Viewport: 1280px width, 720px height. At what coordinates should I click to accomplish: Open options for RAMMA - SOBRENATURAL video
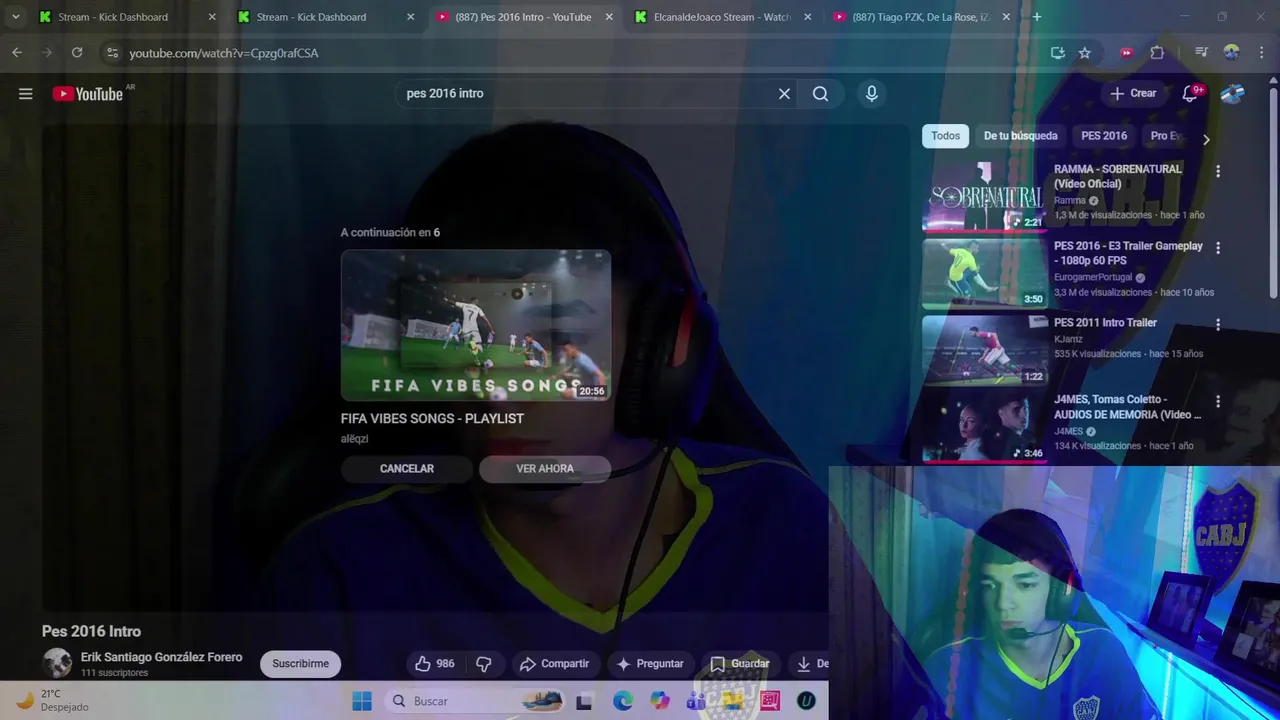(1218, 171)
